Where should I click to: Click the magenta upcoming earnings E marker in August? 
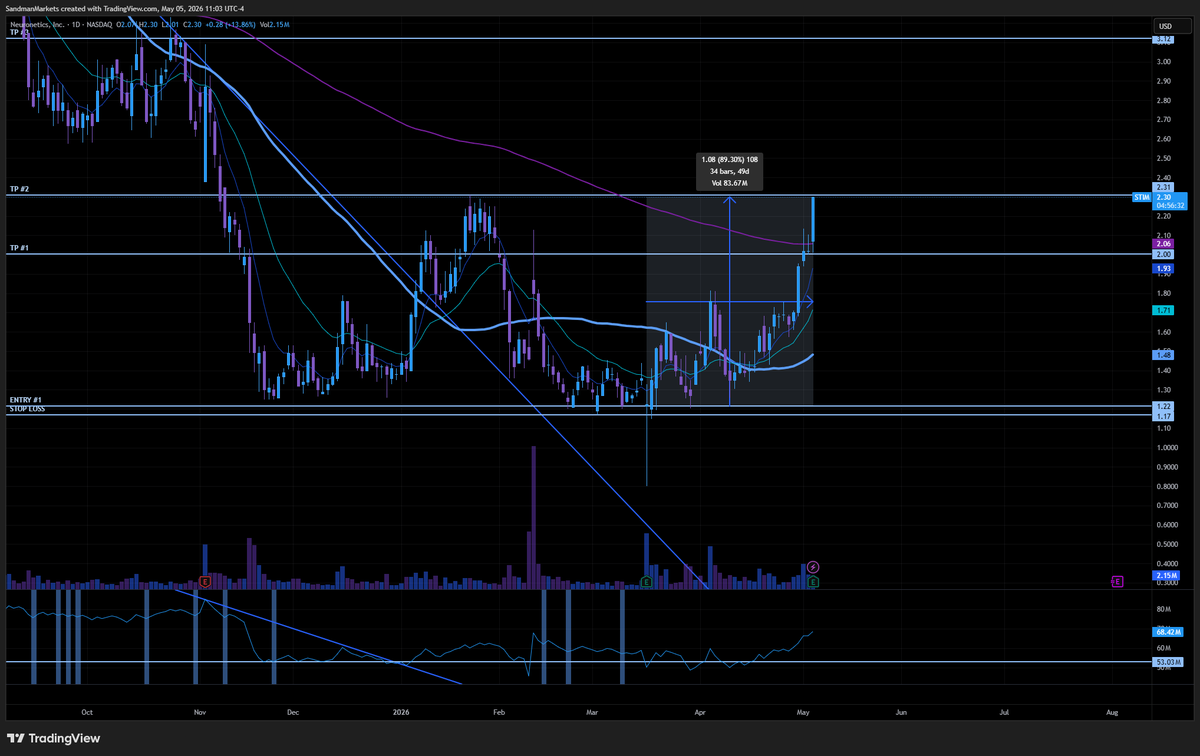pos(1117,581)
